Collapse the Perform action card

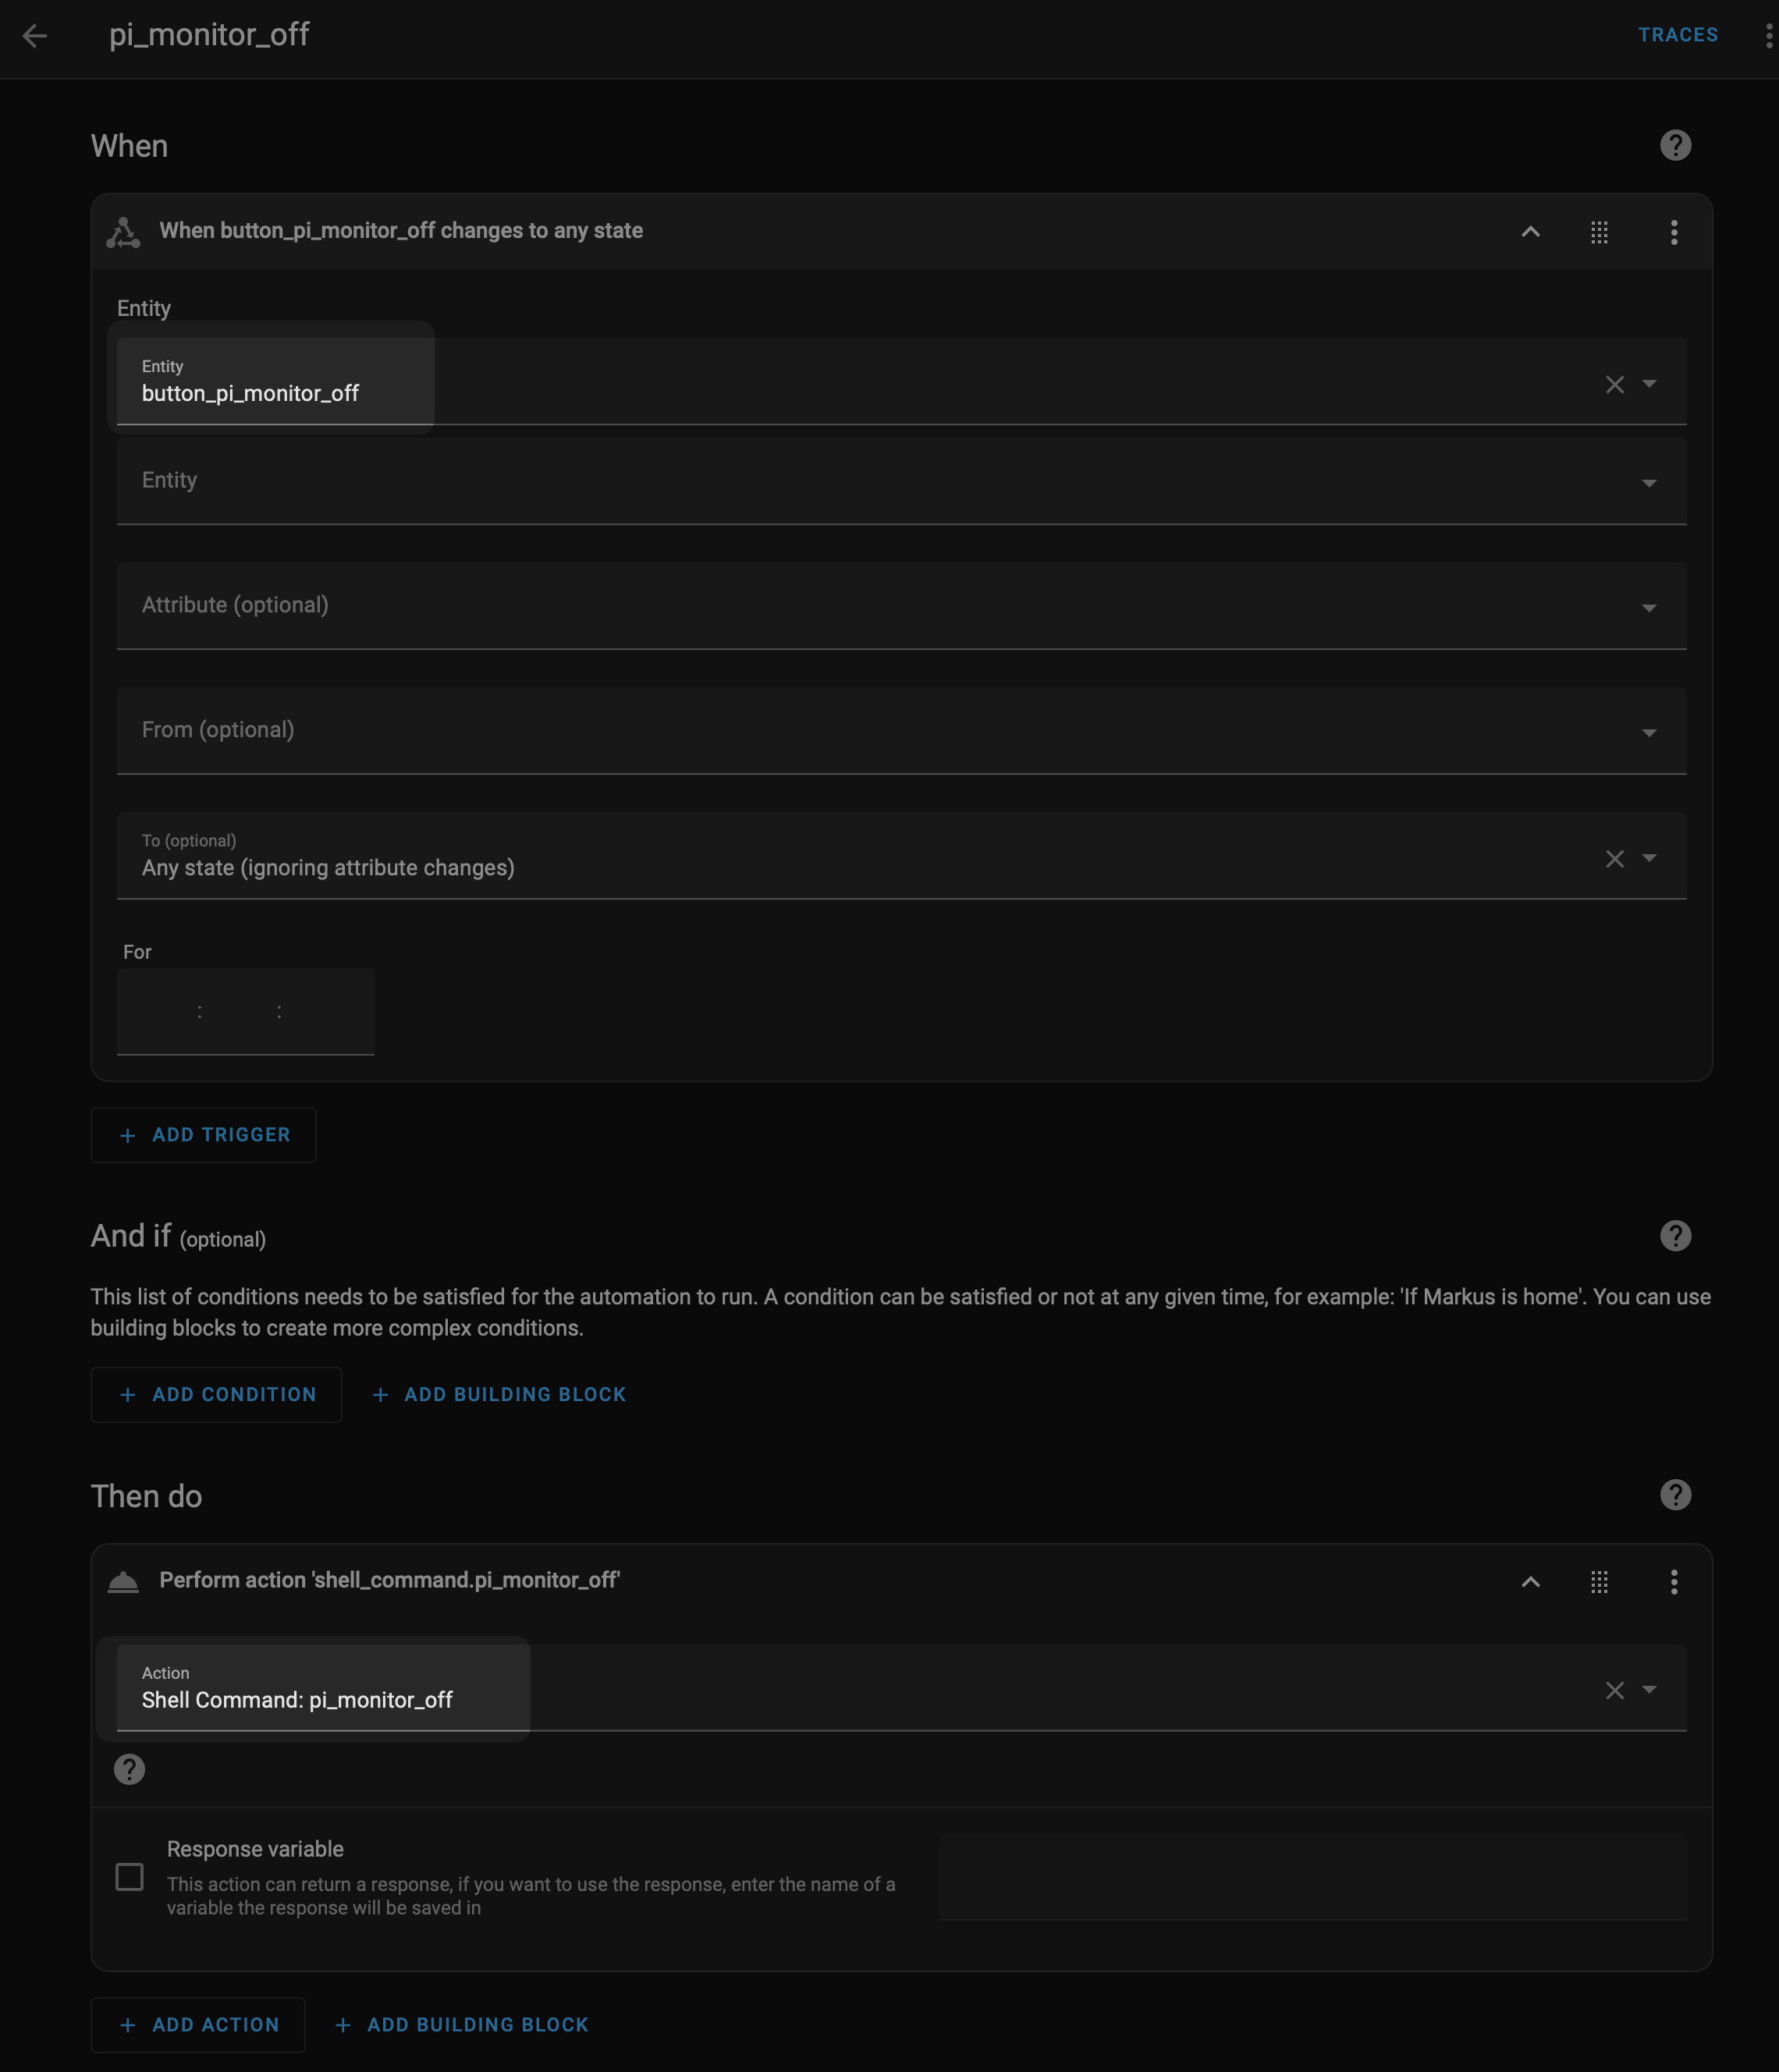[x=1530, y=1581]
